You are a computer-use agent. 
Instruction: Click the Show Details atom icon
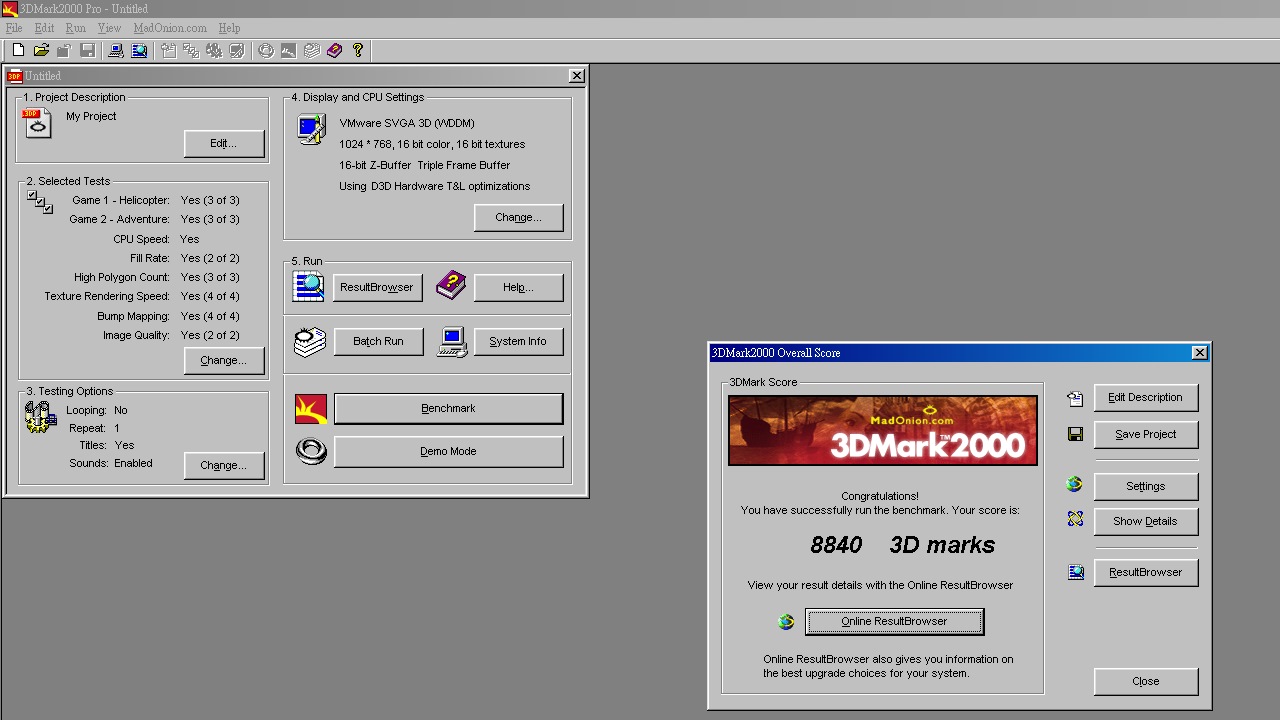(x=1074, y=518)
